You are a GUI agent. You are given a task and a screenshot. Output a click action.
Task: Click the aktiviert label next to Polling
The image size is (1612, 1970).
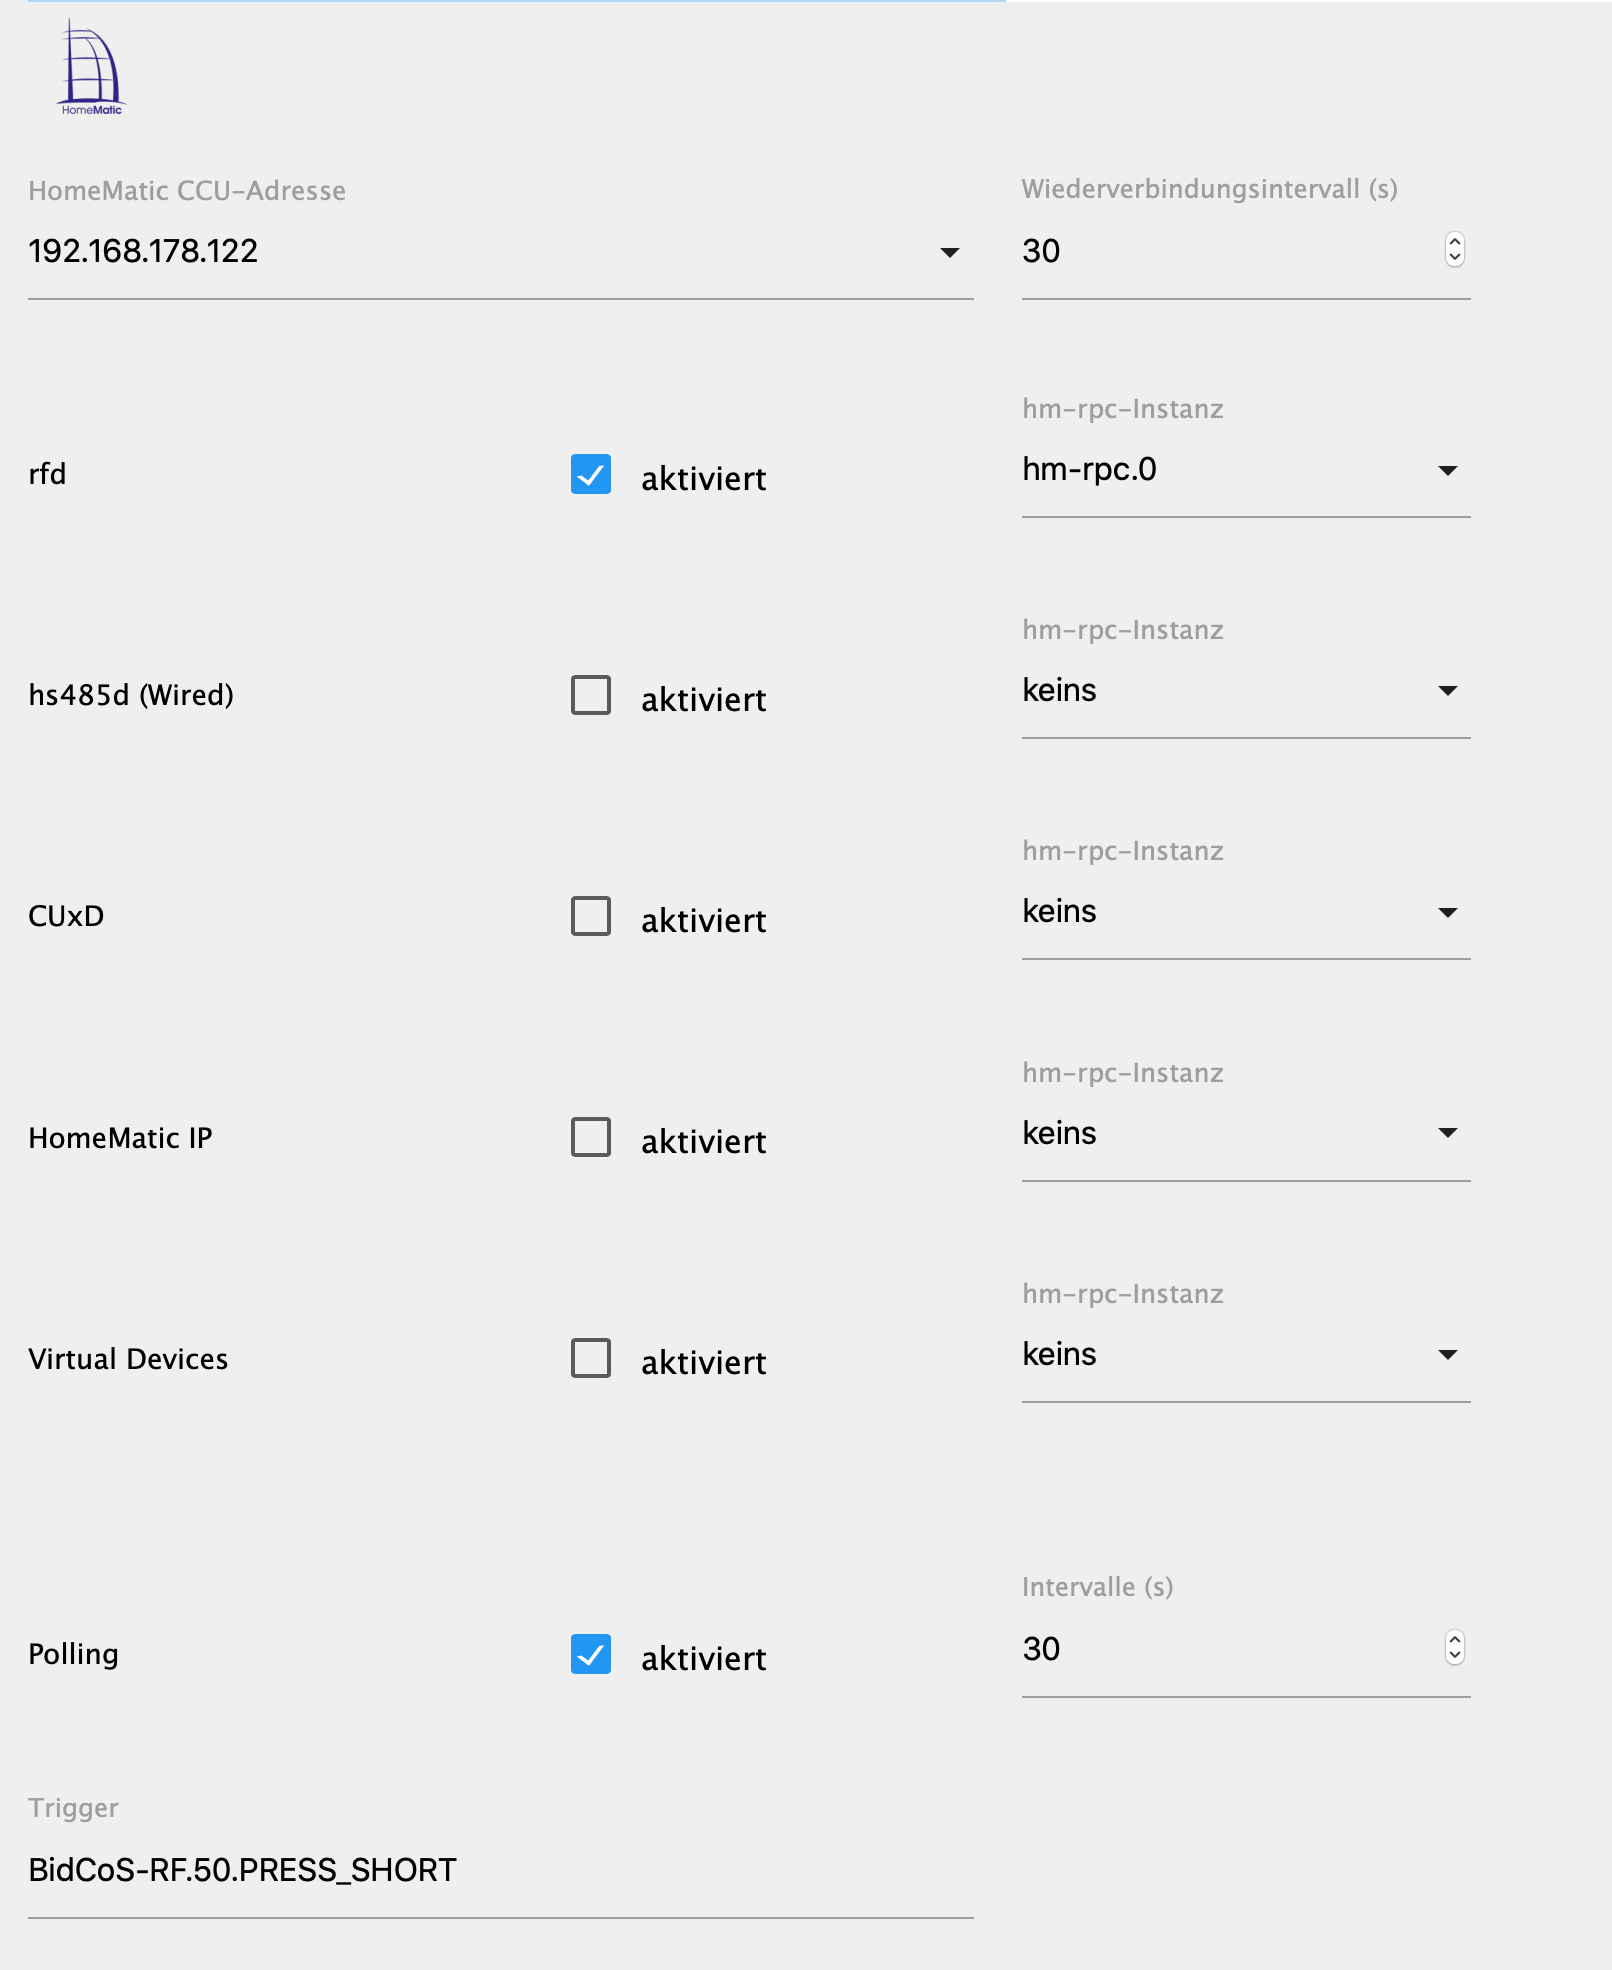pyautogui.click(x=704, y=1658)
